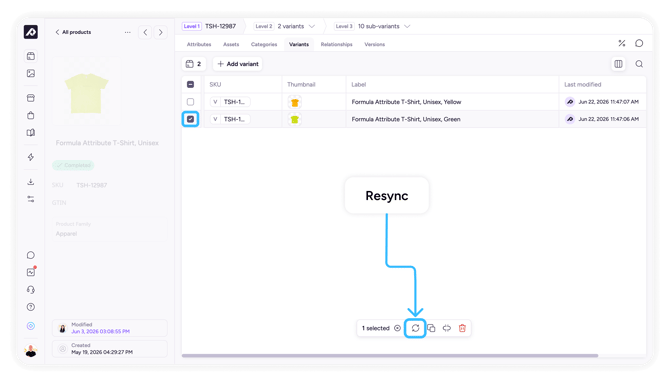Open the download import icon in sidebar
Viewport: 670px width, 382px height.
(x=31, y=182)
